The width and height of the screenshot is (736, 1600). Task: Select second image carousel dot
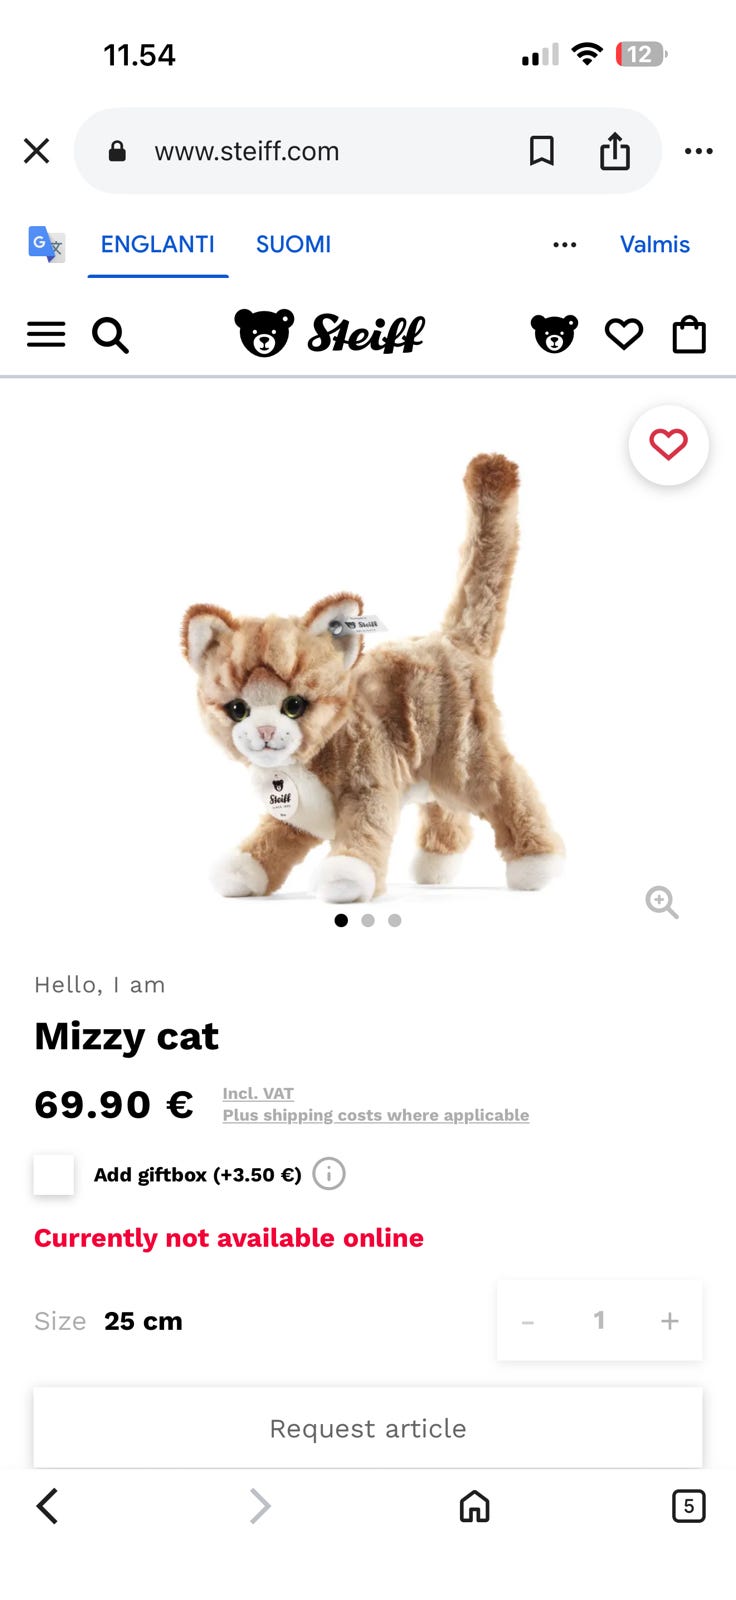coord(368,920)
